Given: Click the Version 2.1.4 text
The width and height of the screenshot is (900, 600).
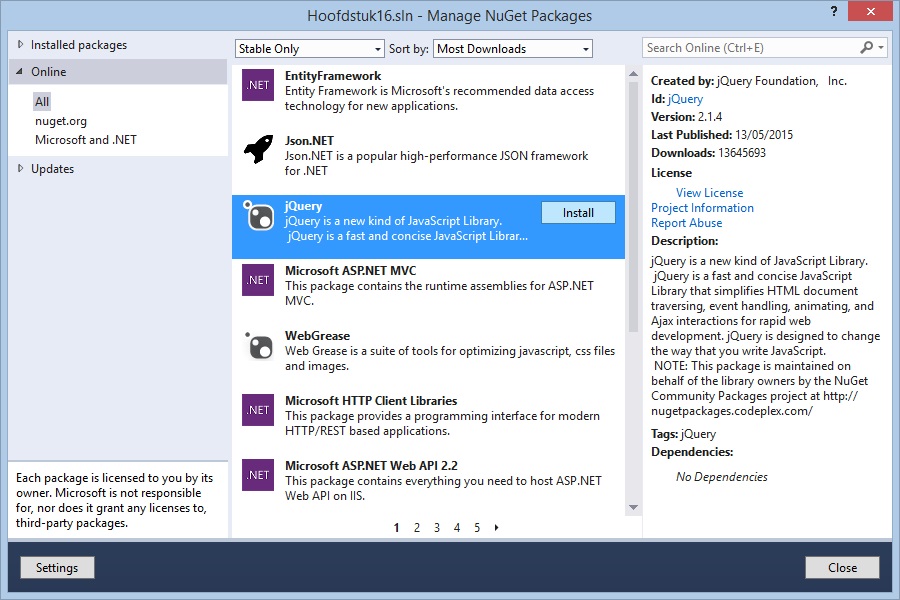Looking at the screenshot, I should coord(686,117).
